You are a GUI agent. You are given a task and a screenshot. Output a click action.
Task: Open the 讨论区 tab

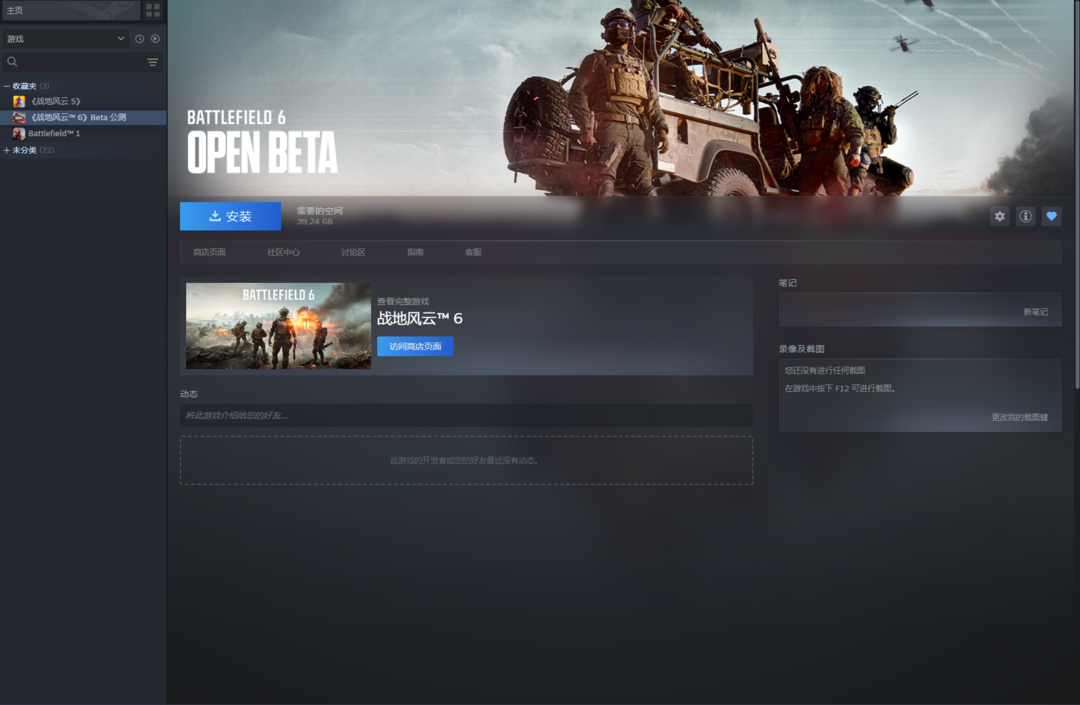tap(353, 252)
